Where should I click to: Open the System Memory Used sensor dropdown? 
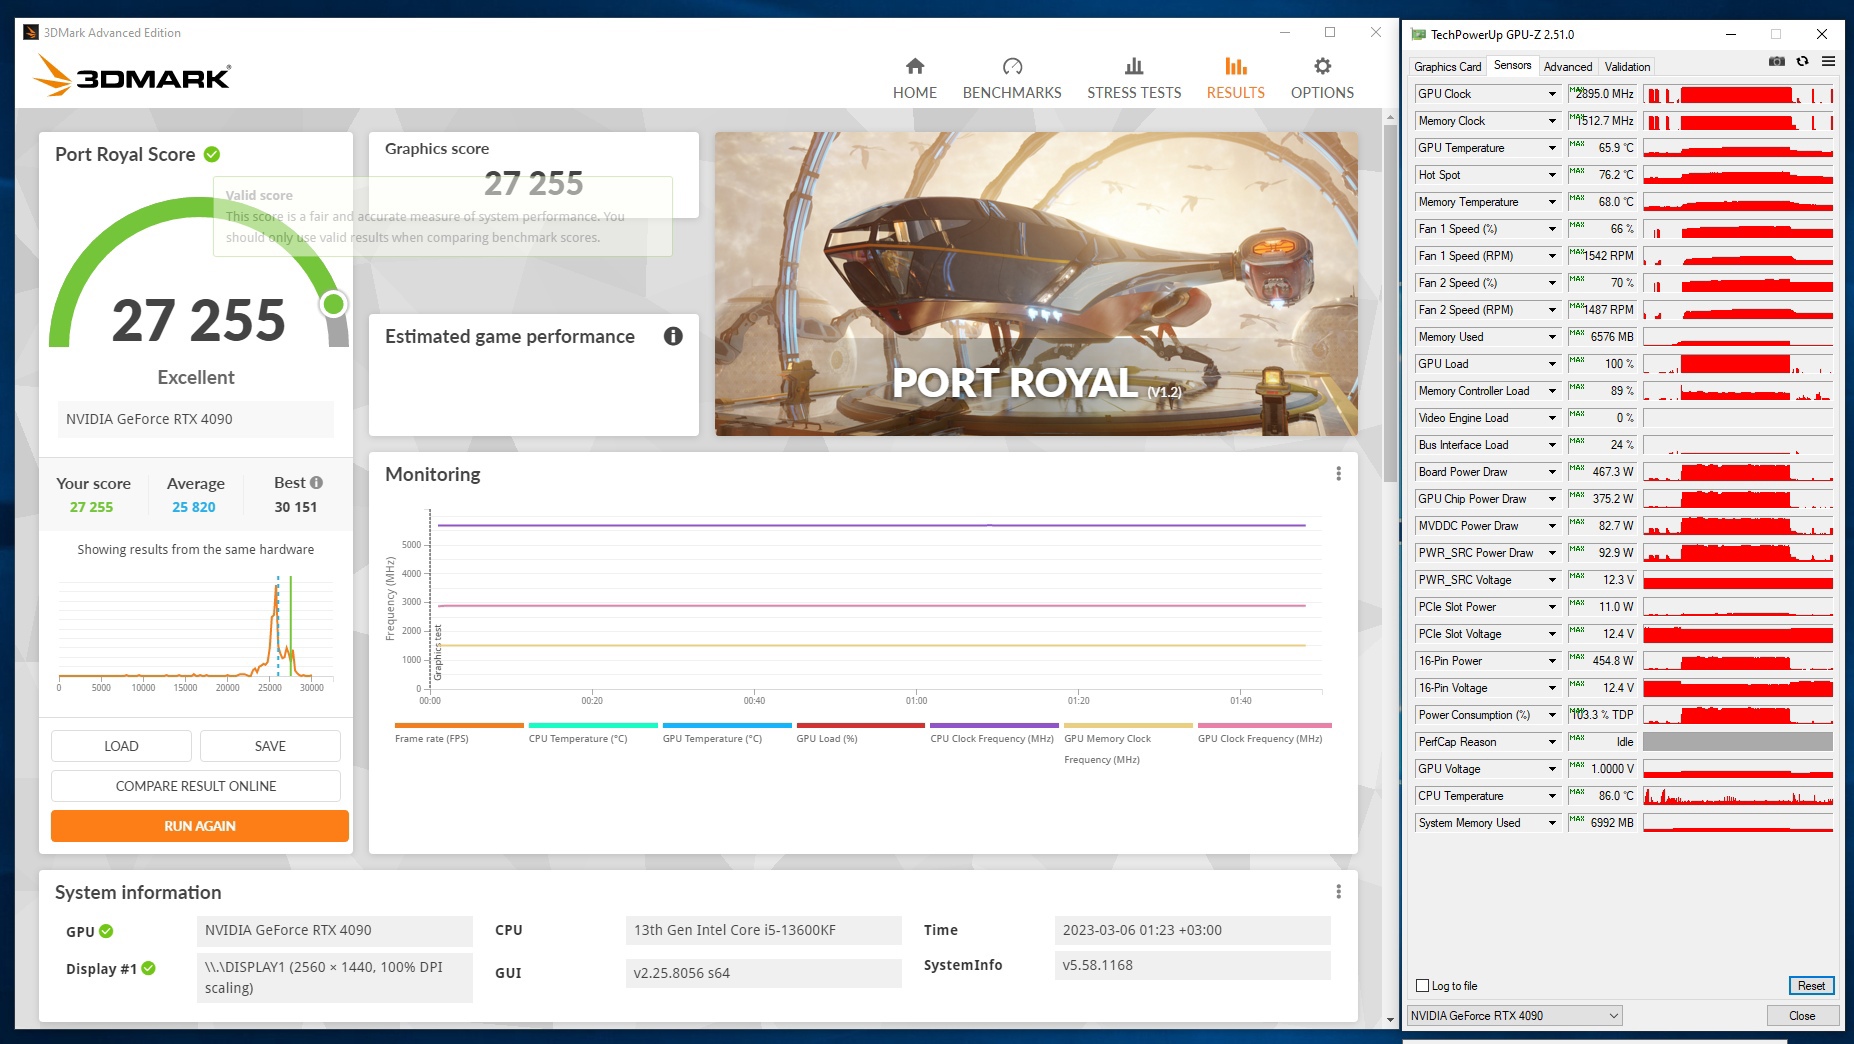tap(1552, 823)
